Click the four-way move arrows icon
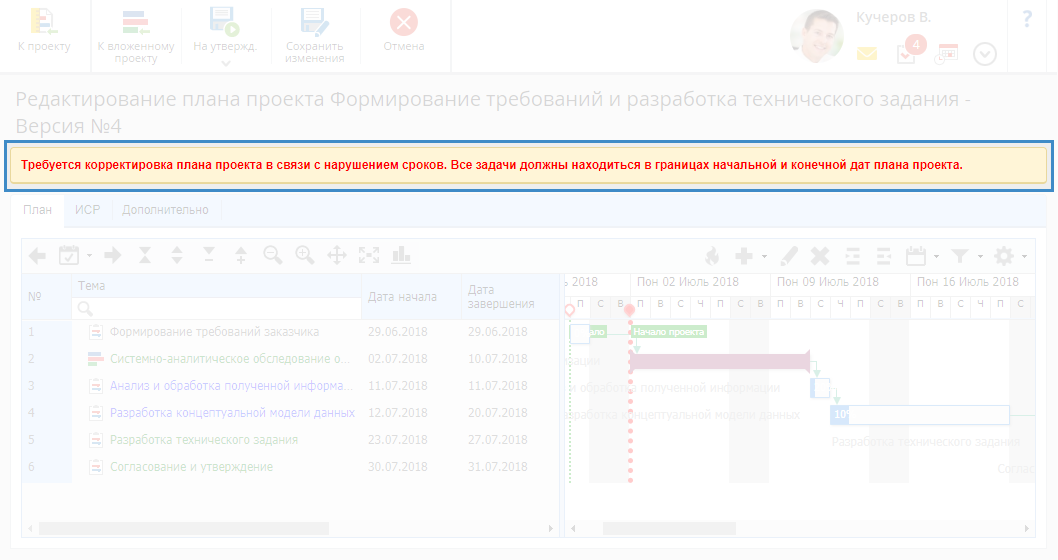This screenshot has height=560, width=1058. [337, 255]
